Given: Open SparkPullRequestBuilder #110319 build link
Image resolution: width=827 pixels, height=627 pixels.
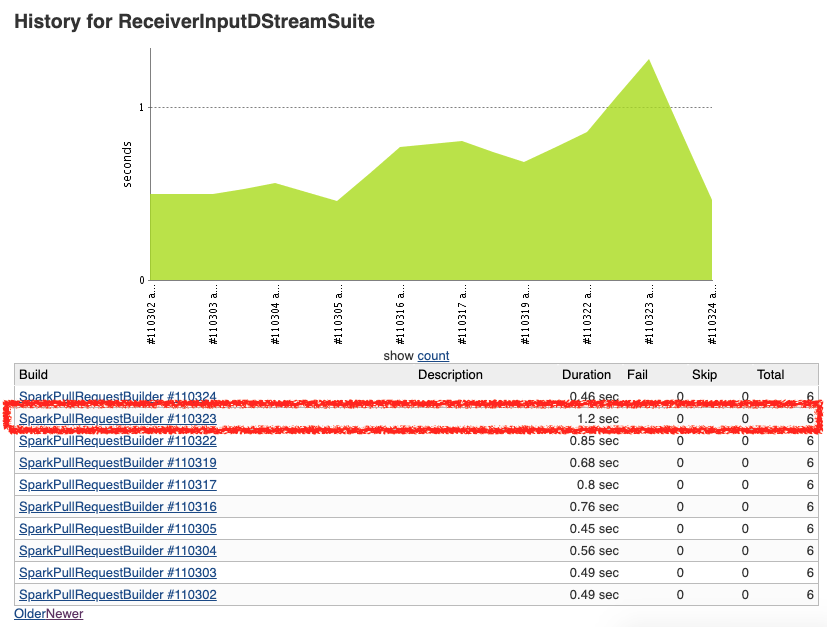Looking at the screenshot, I should [118, 463].
